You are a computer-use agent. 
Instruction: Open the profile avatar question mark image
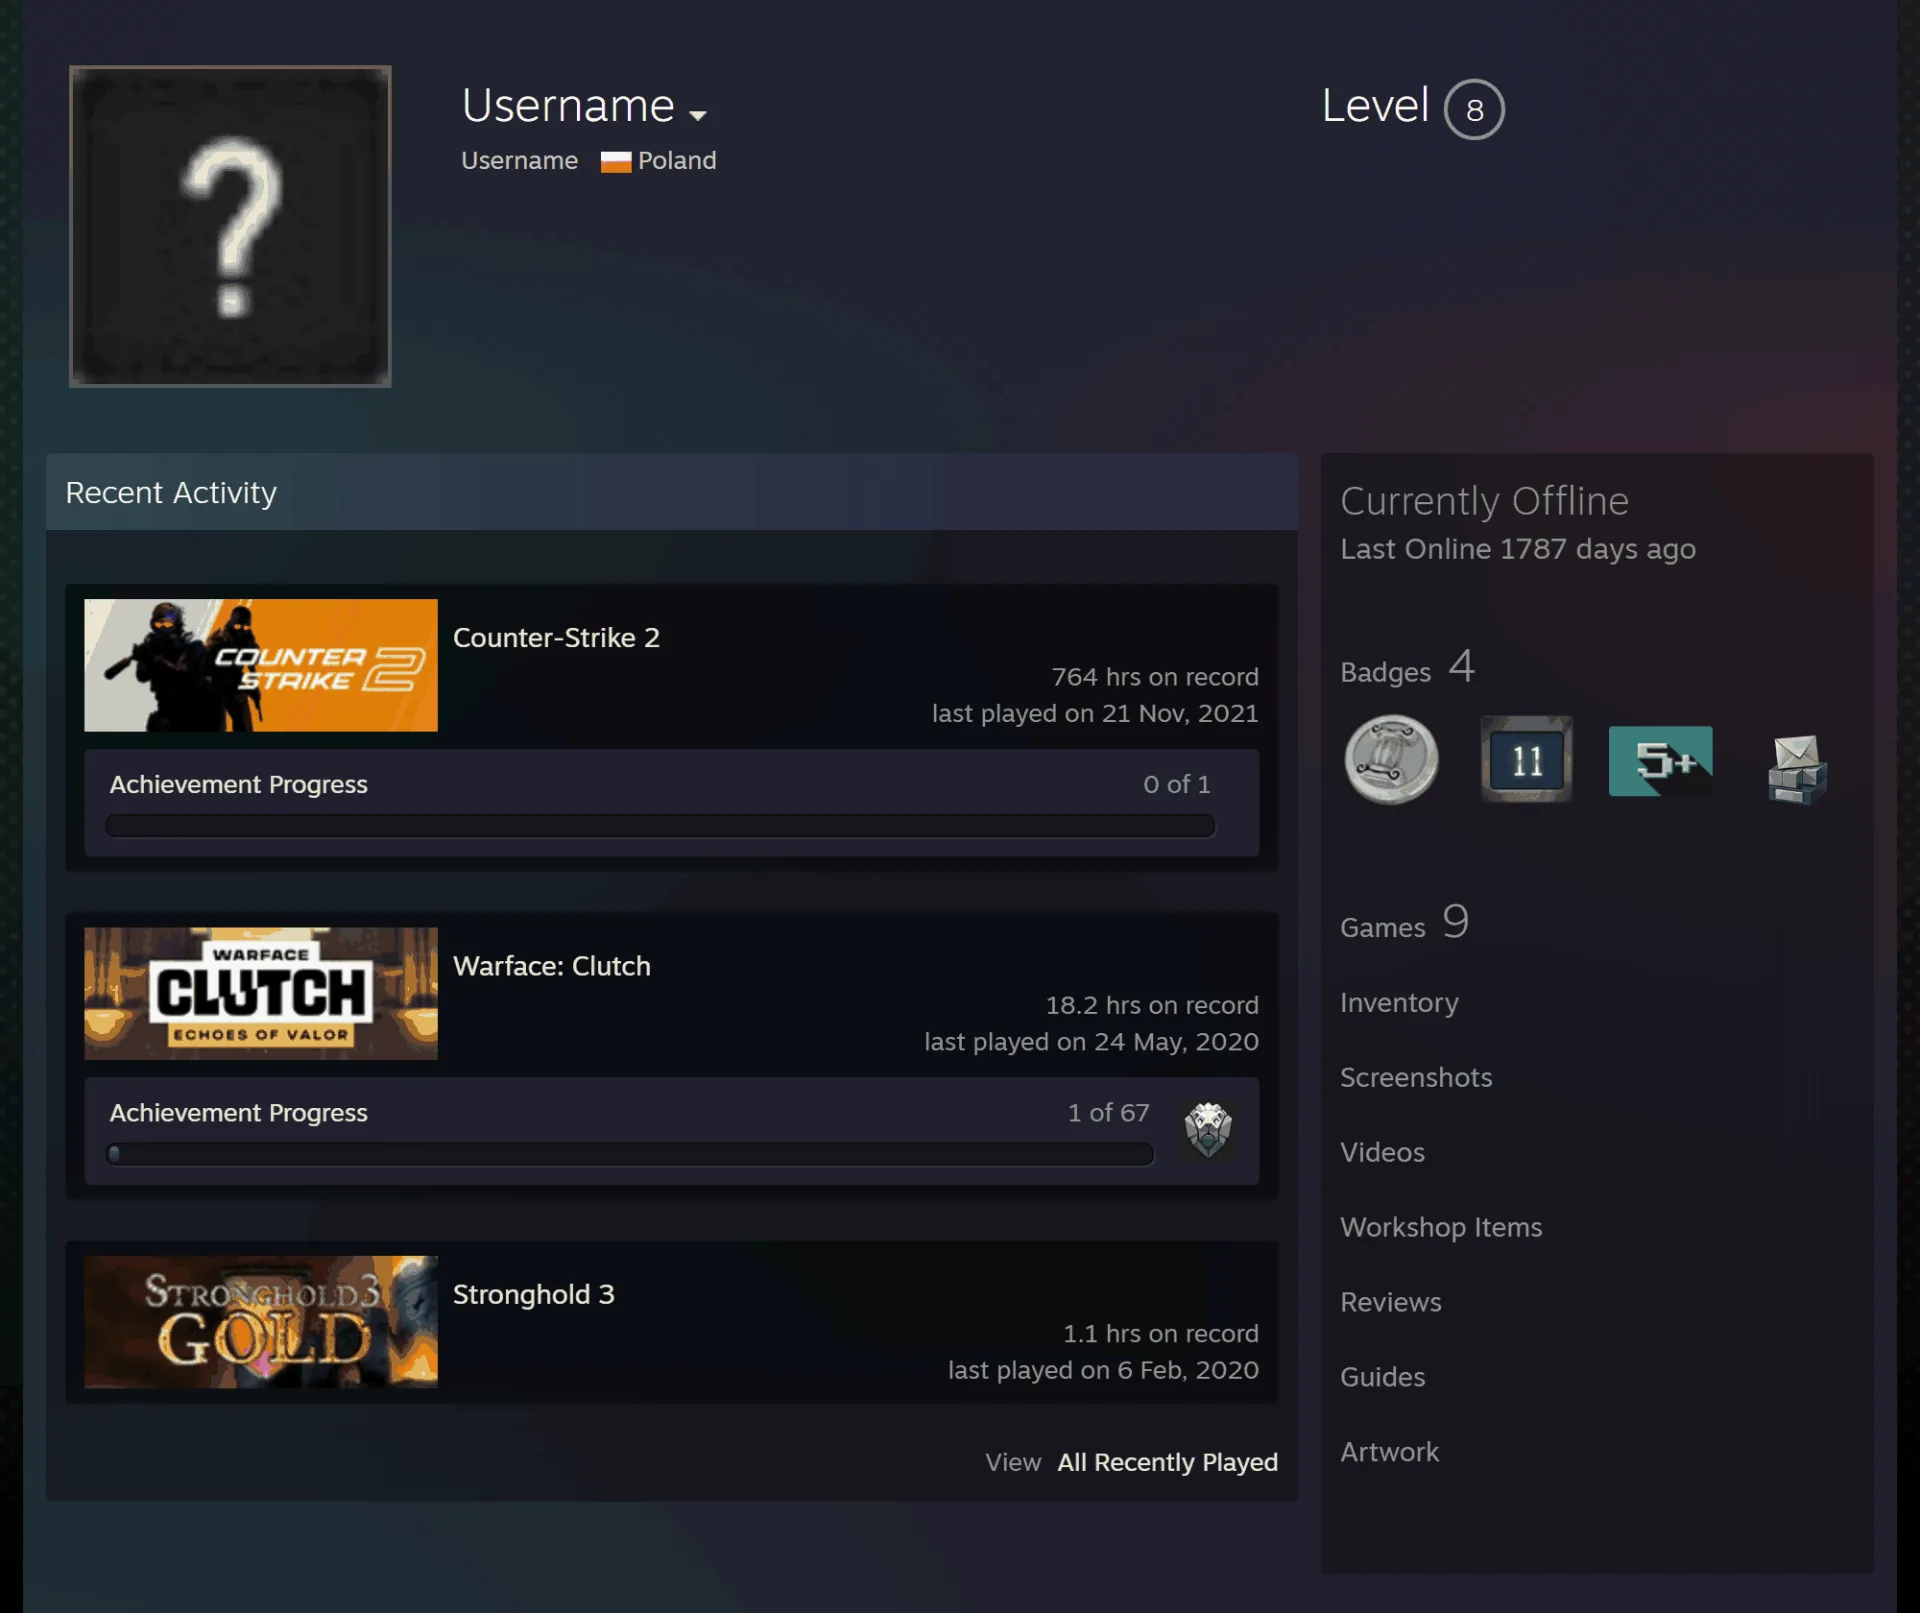click(x=230, y=226)
